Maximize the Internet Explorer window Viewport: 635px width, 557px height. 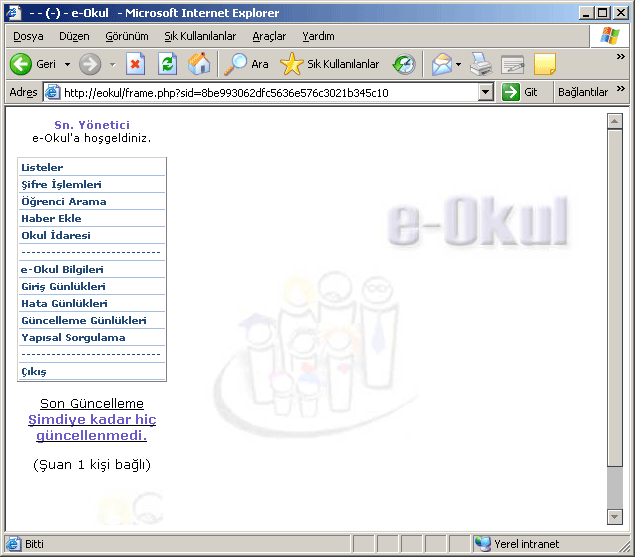[603, 13]
